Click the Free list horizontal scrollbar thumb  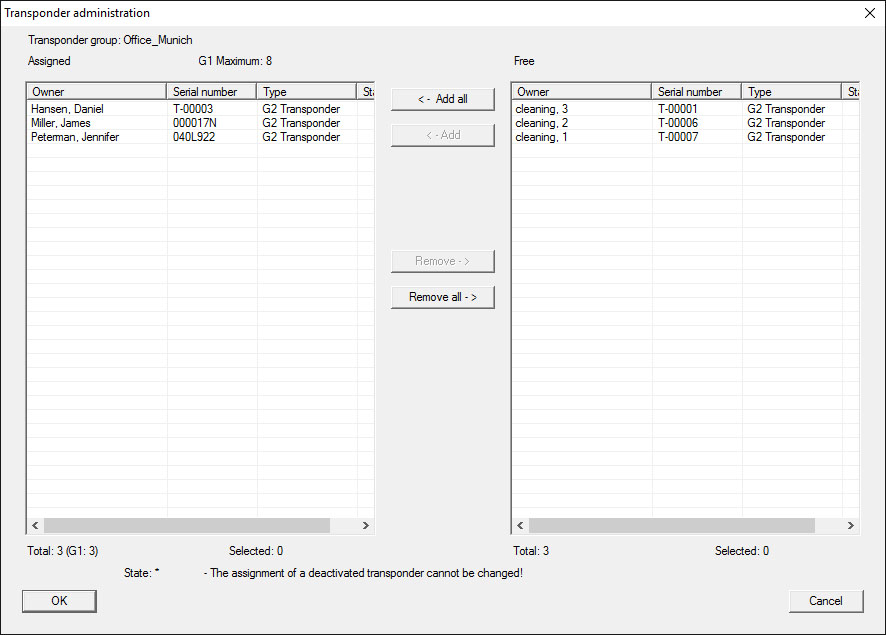(672, 526)
